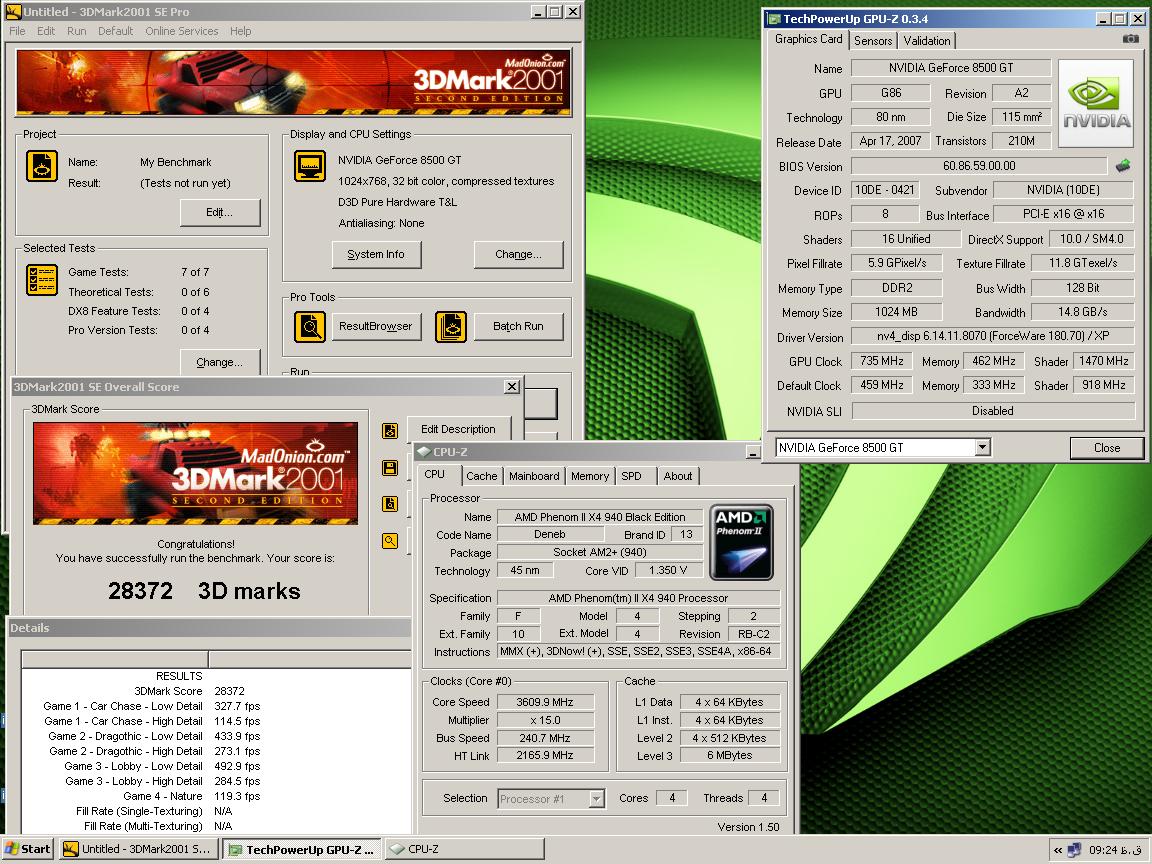Click the HT Link value 2165.9 MHz
The width and height of the screenshot is (1152, 864).
(544, 755)
